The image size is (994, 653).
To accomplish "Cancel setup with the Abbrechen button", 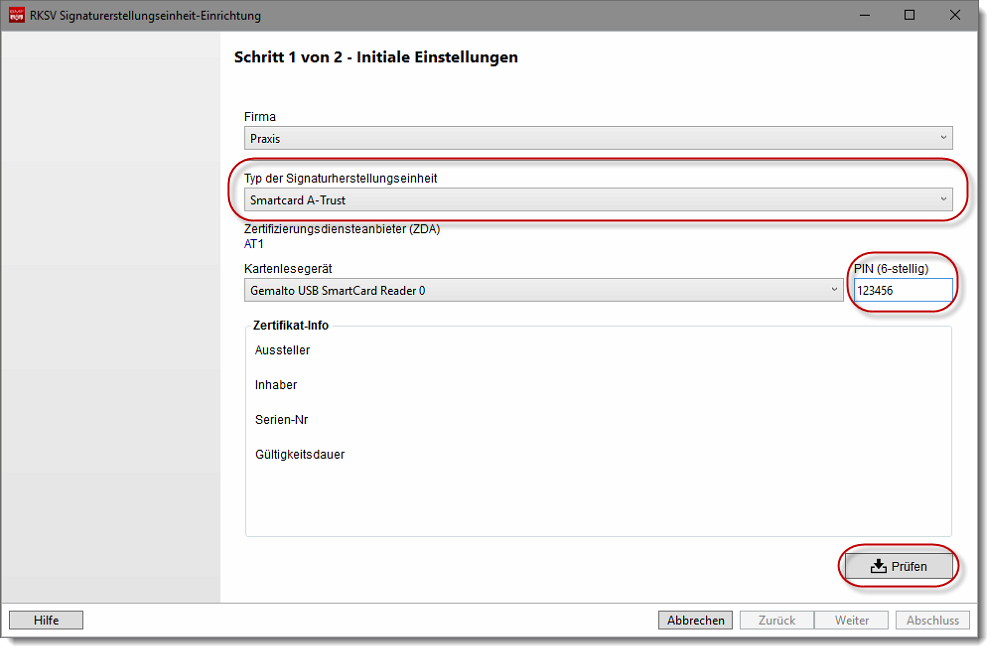I will 695,620.
